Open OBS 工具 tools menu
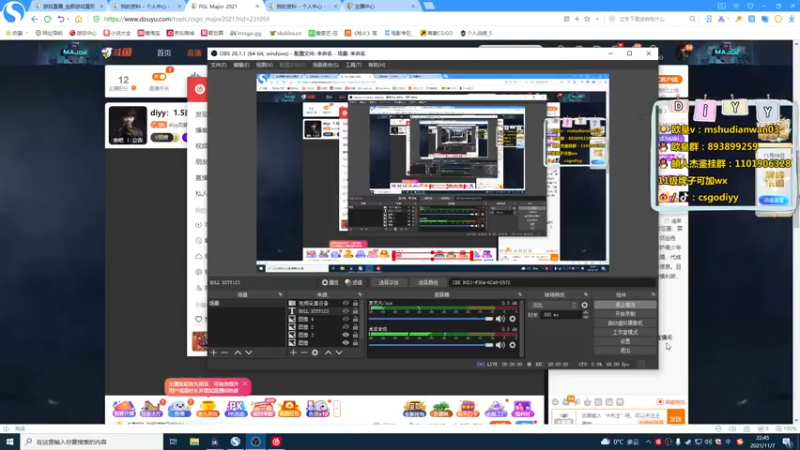Viewport: 800px width, 450px height. tap(353, 65)
